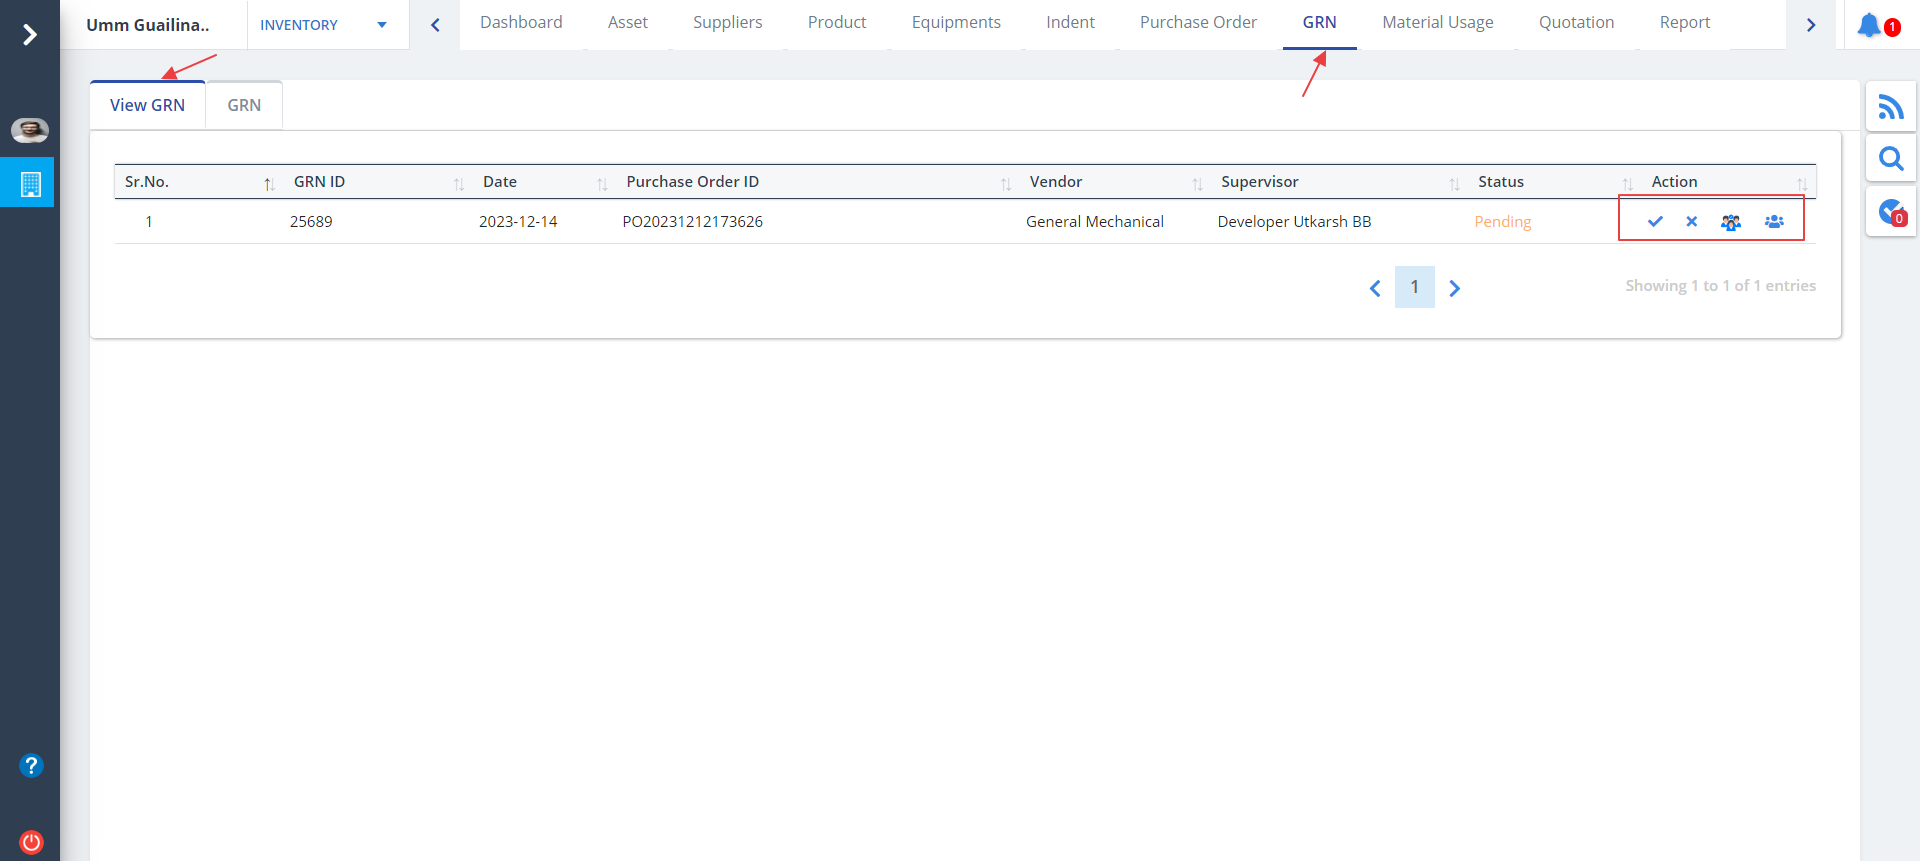
Task: Click the approve checkmark icon for GRN 25689
Action: (1655, 221)
